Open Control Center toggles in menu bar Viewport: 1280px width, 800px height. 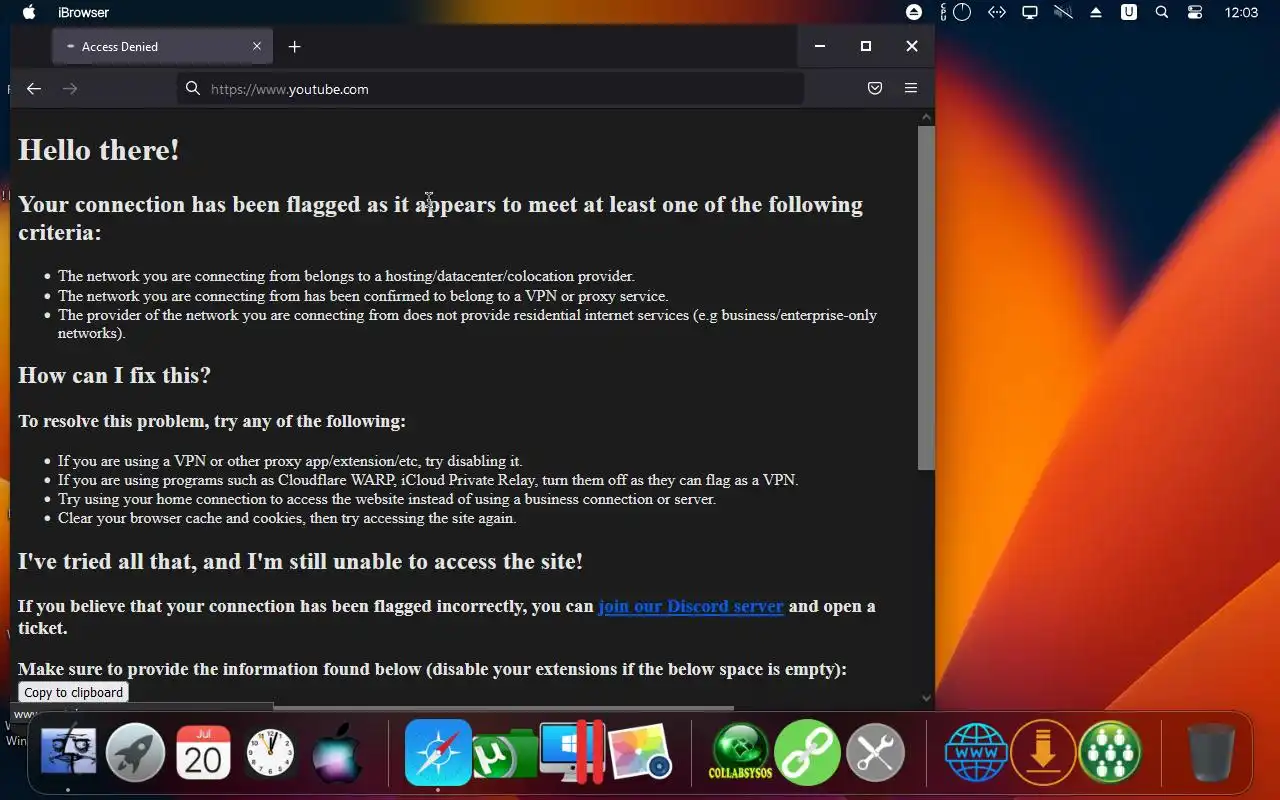(x=1195, y=12)
